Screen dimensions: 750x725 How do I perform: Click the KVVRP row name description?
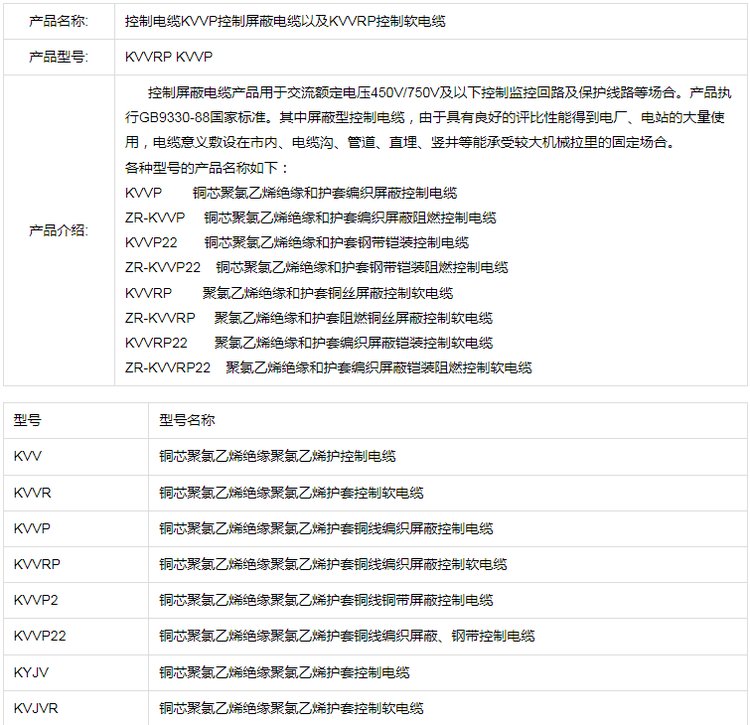click(x=333, y=564)
